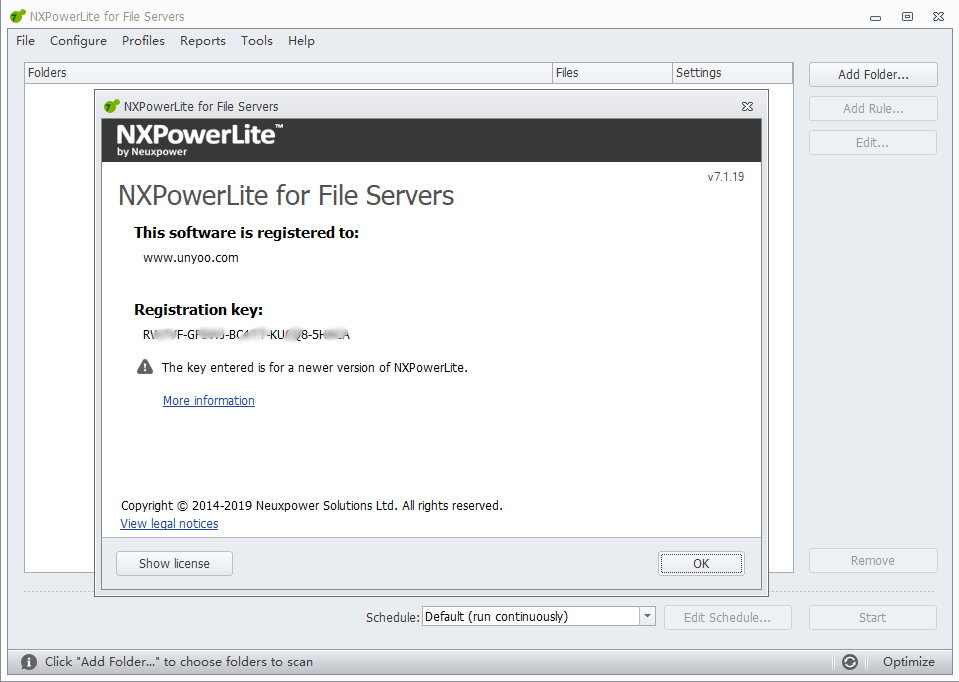Click the green app icon in the main title bar
Screen dimensions: 959x682
[x=18, y=17]
